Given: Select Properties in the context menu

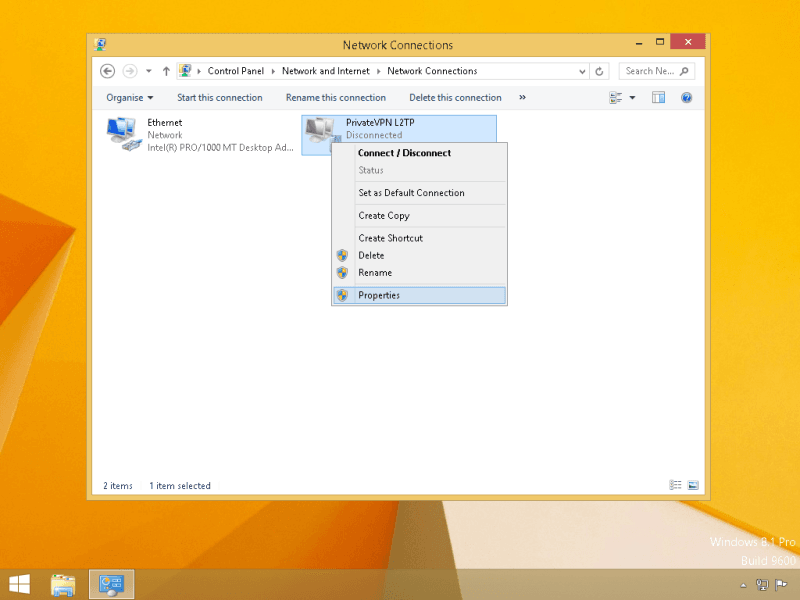Looking at the screenshot, I should (379, 295).
